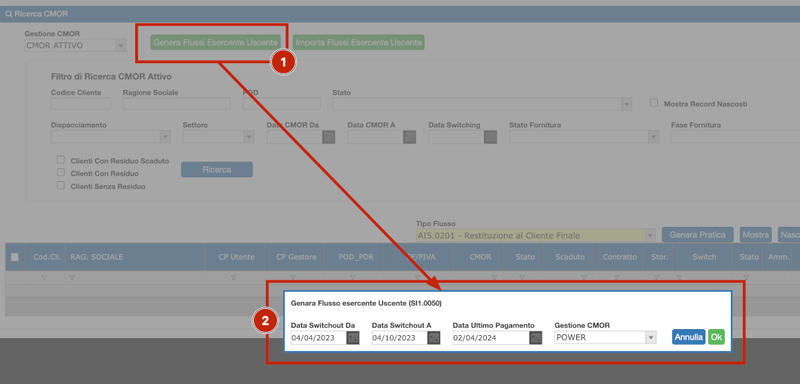The width and height of the screenshot is (800, 384).
Task: Tick Clienti Con Residuo Scaduto
Action: click(x=61, y=160)
